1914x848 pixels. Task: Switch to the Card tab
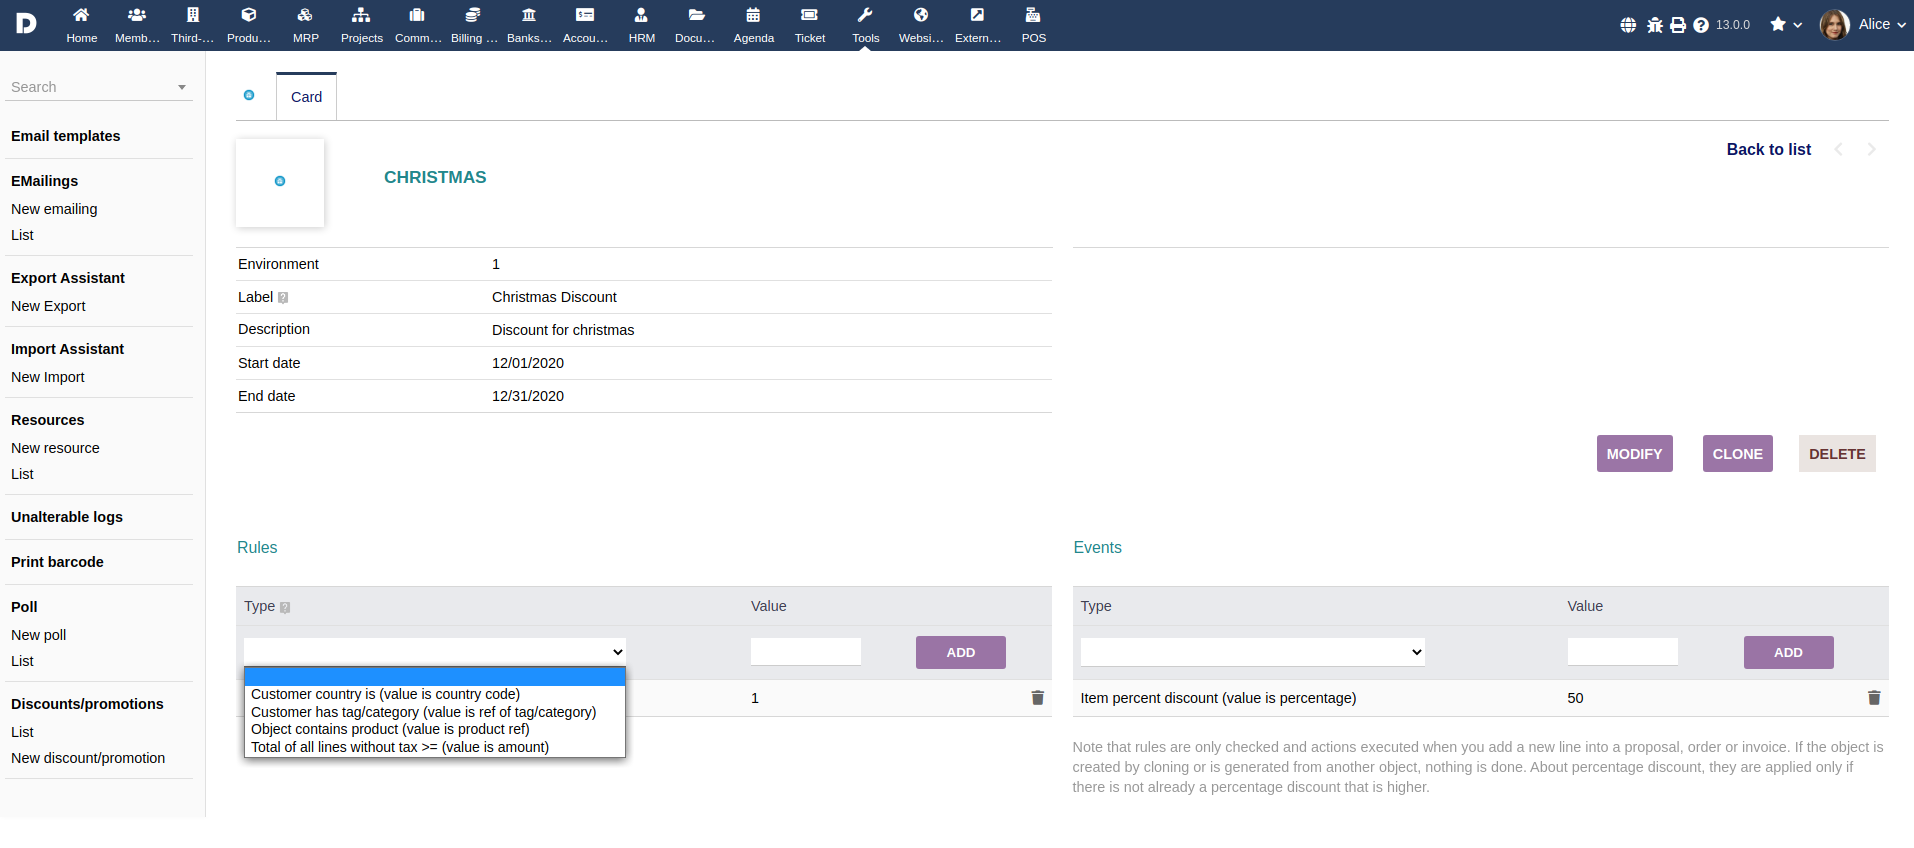point(306,97)
